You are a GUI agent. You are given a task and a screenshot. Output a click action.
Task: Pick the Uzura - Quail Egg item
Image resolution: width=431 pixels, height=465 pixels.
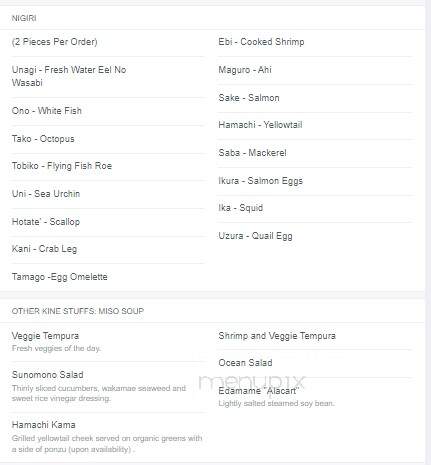255,236
